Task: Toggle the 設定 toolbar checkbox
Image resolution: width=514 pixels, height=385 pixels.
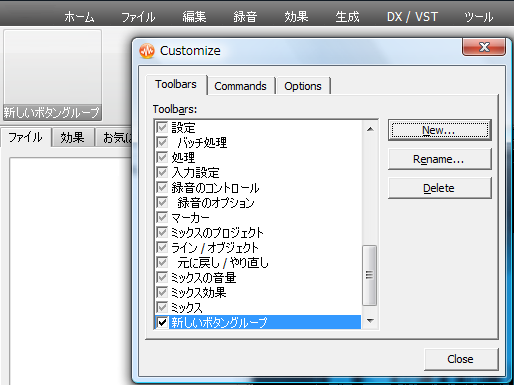Action: pos(162,127)
